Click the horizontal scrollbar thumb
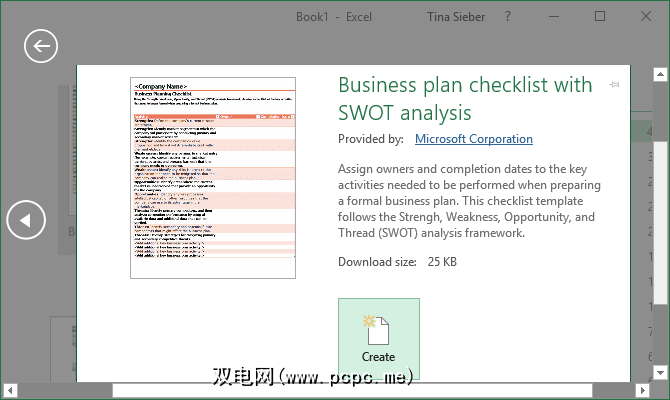The height and width of the screenshot is (400, 670). [353, 390]
